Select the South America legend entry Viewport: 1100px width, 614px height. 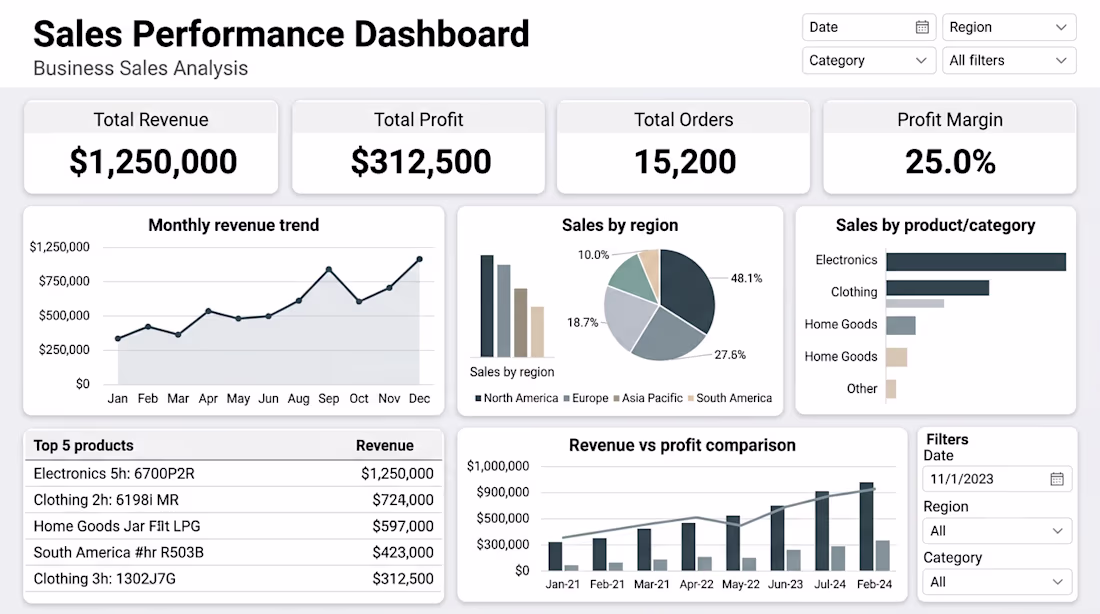point(730,399)
